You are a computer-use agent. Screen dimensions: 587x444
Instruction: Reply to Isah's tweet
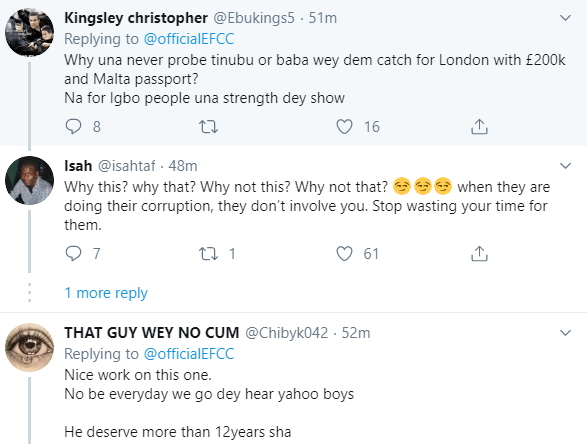[x=73, y=253]
